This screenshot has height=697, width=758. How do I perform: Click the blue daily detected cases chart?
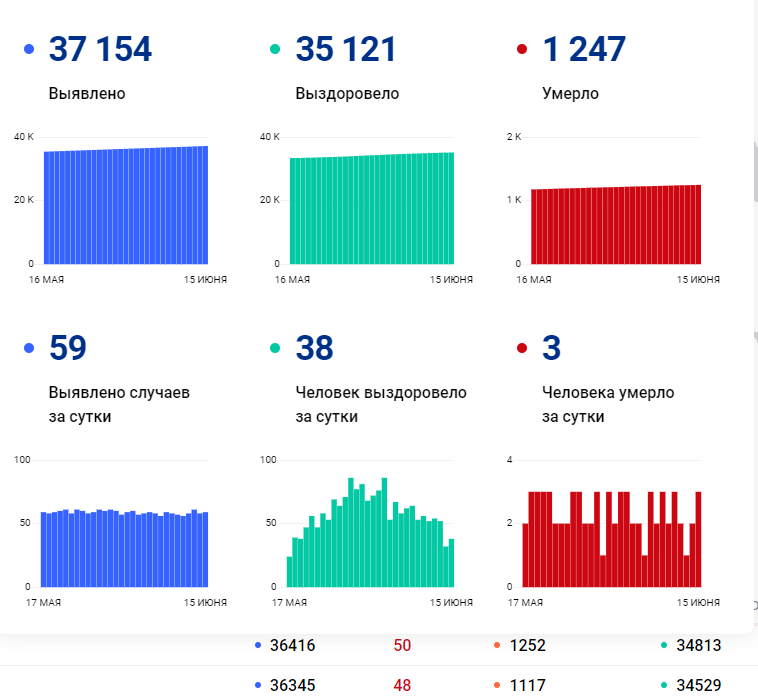(124, 548)
